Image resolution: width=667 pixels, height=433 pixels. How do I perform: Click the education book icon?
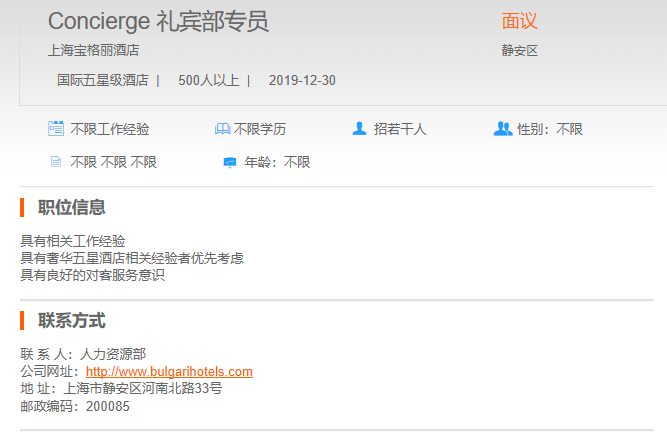coord(222,129)
